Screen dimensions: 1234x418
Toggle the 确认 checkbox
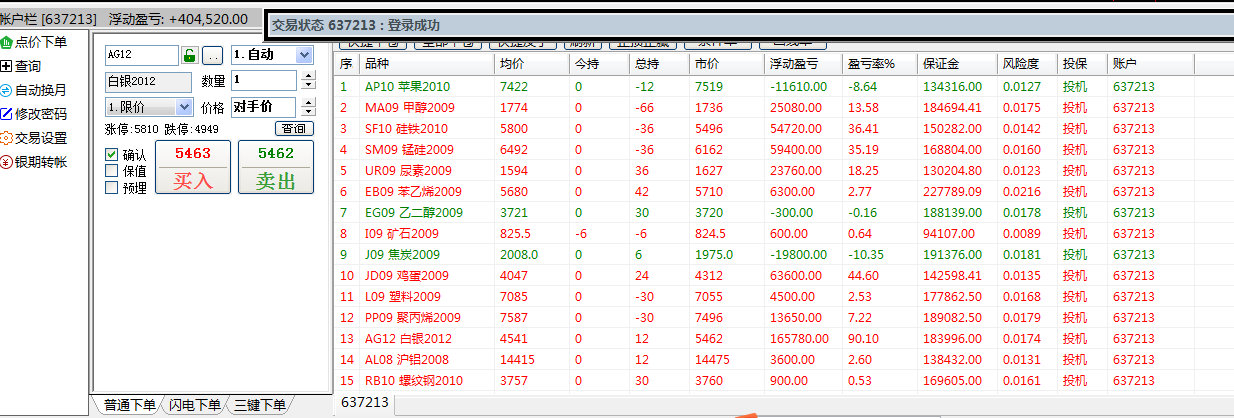point(112,155)
